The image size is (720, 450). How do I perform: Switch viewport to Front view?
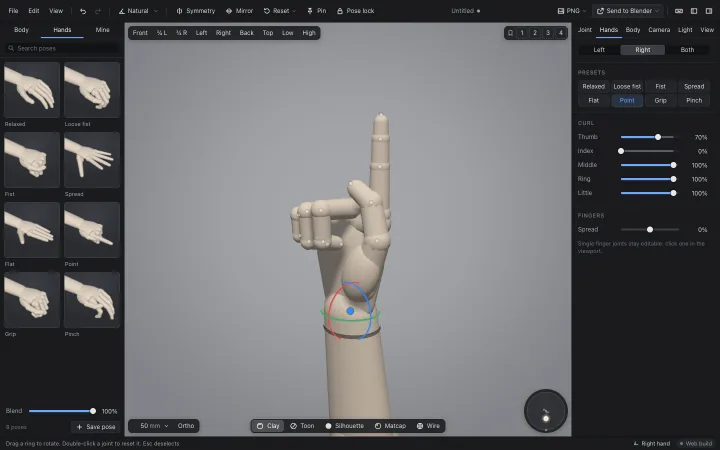coord(140,33)
